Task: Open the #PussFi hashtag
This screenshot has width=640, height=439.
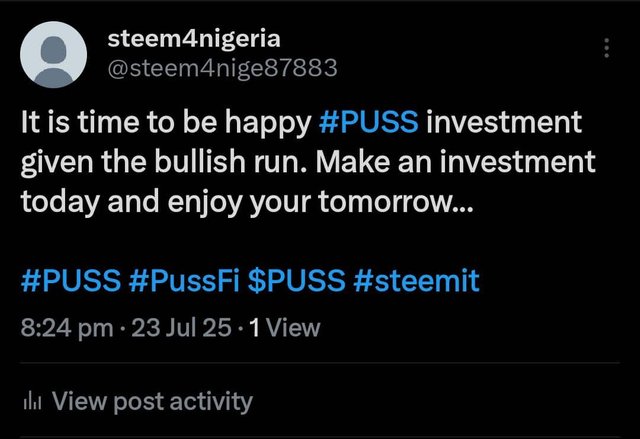Action: pyautogui.click(x=184, y=280)
